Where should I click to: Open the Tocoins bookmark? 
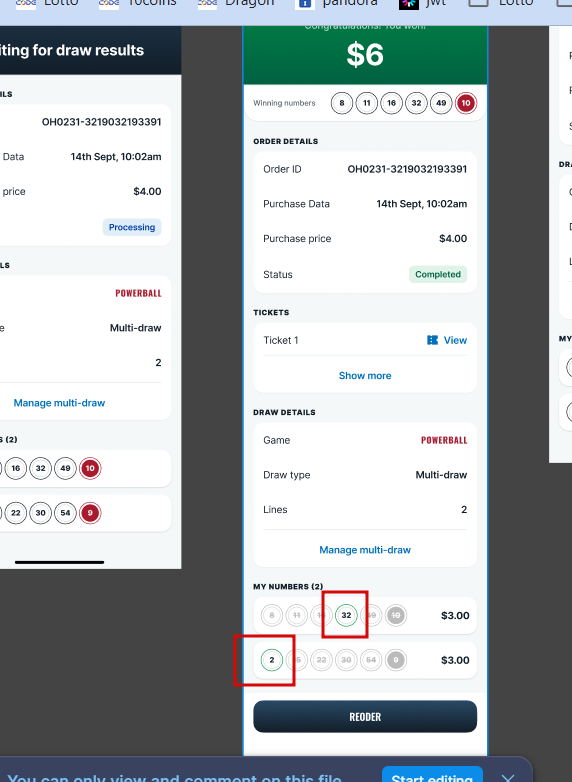coord(138,4)
